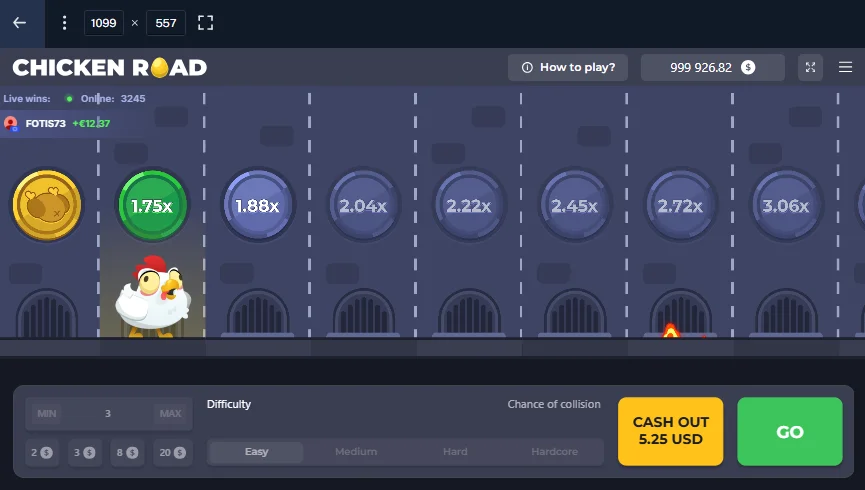The height and width of the screenshot is (490, 865).
Task: Click the FOTIS73 player avatar icon
Action: click(x=10, y=123)
